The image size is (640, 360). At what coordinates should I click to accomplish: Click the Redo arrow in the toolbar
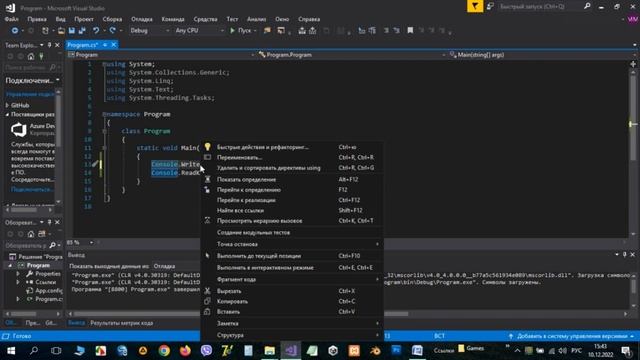[113, 31]
